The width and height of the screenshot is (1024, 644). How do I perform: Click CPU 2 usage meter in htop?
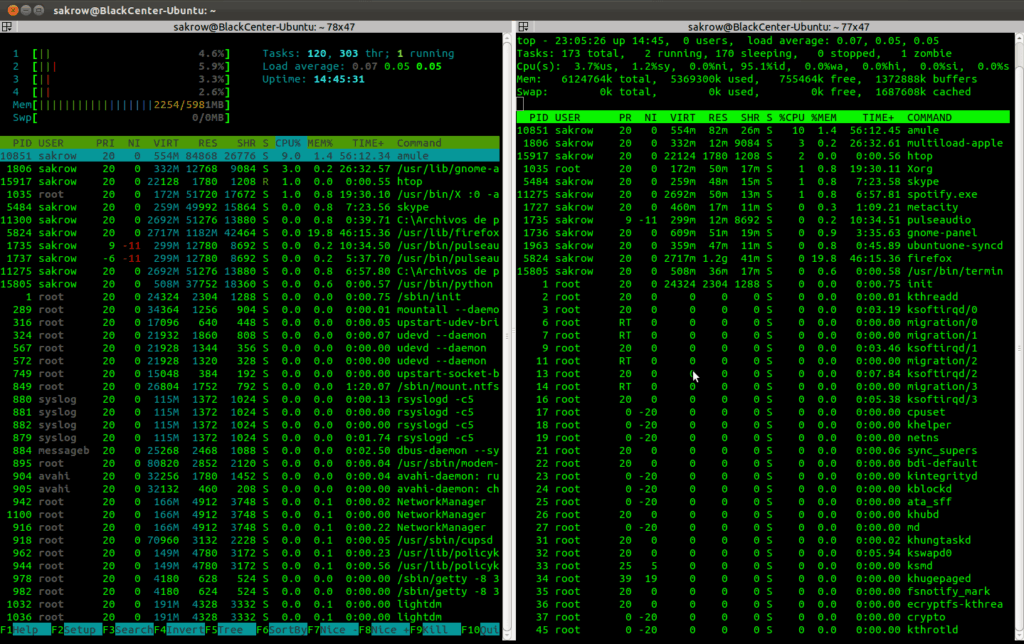tap(121, 67)
